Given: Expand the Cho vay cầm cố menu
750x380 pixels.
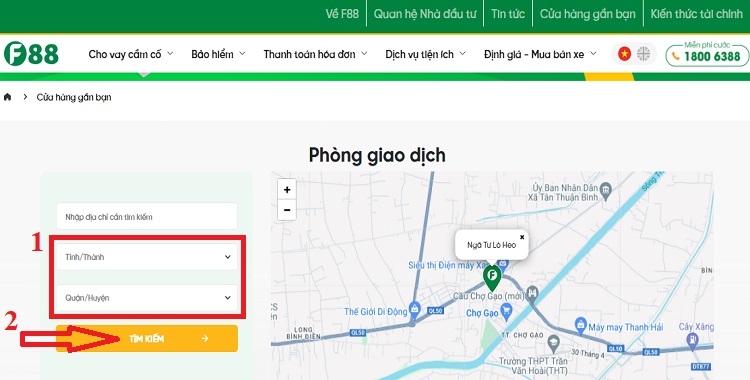Looking at the screenshot, I should click(x=131, y=54).
